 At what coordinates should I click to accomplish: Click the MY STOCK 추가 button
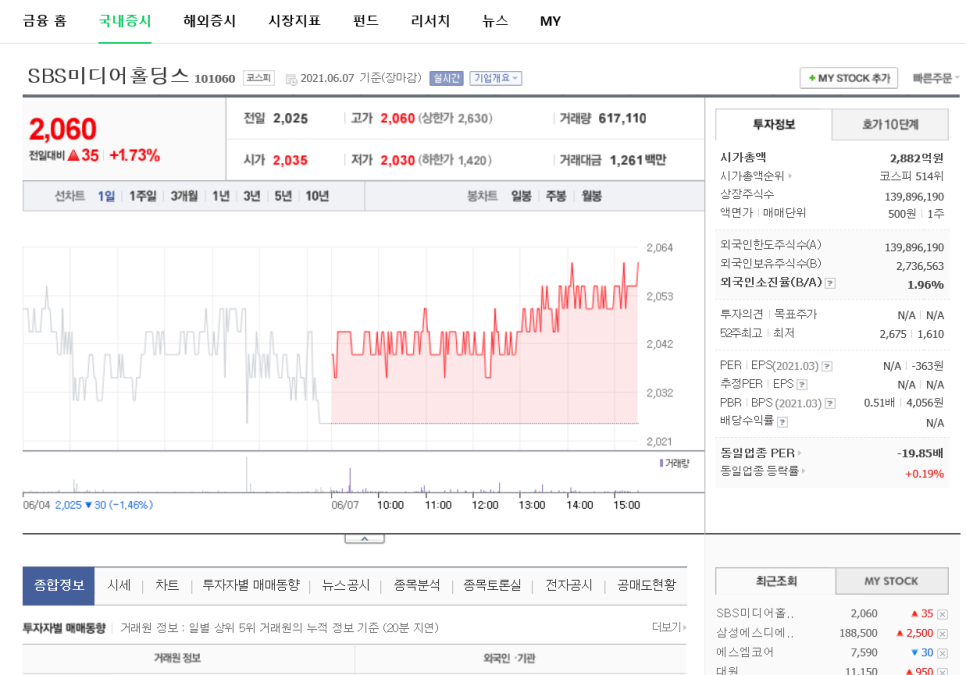pos(848,78)
